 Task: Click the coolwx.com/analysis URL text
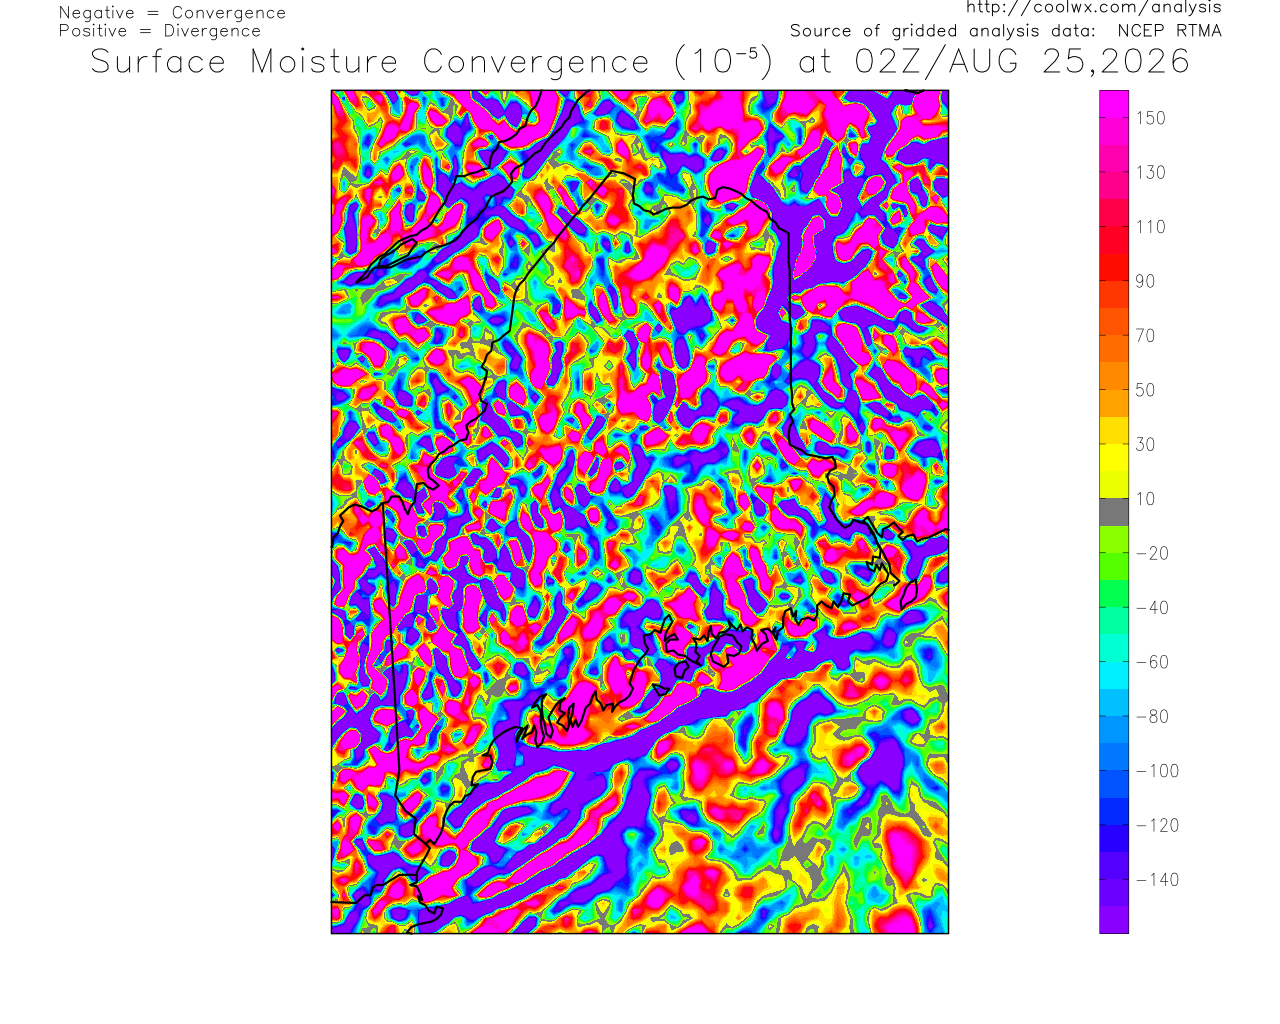click(x=1093, y=7)
